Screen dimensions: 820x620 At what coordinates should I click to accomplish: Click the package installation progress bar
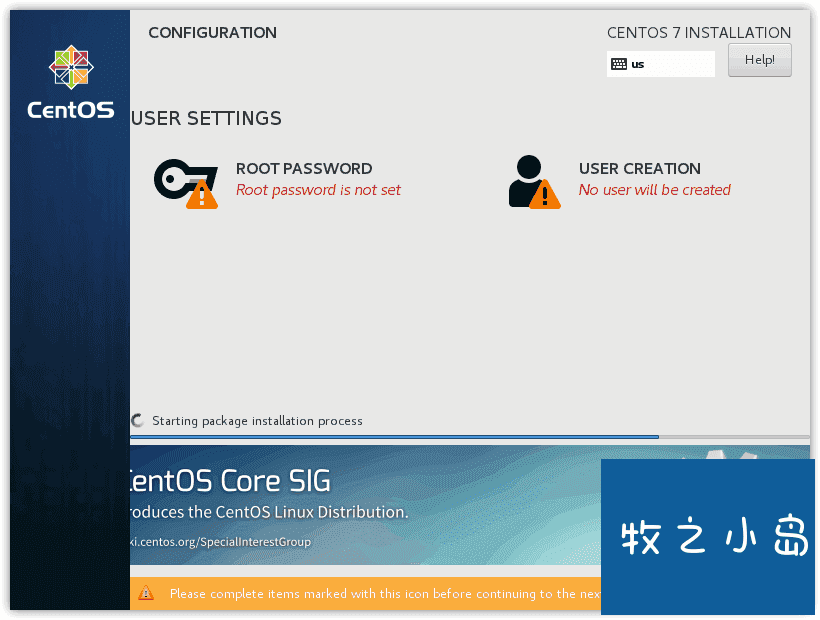470,437
